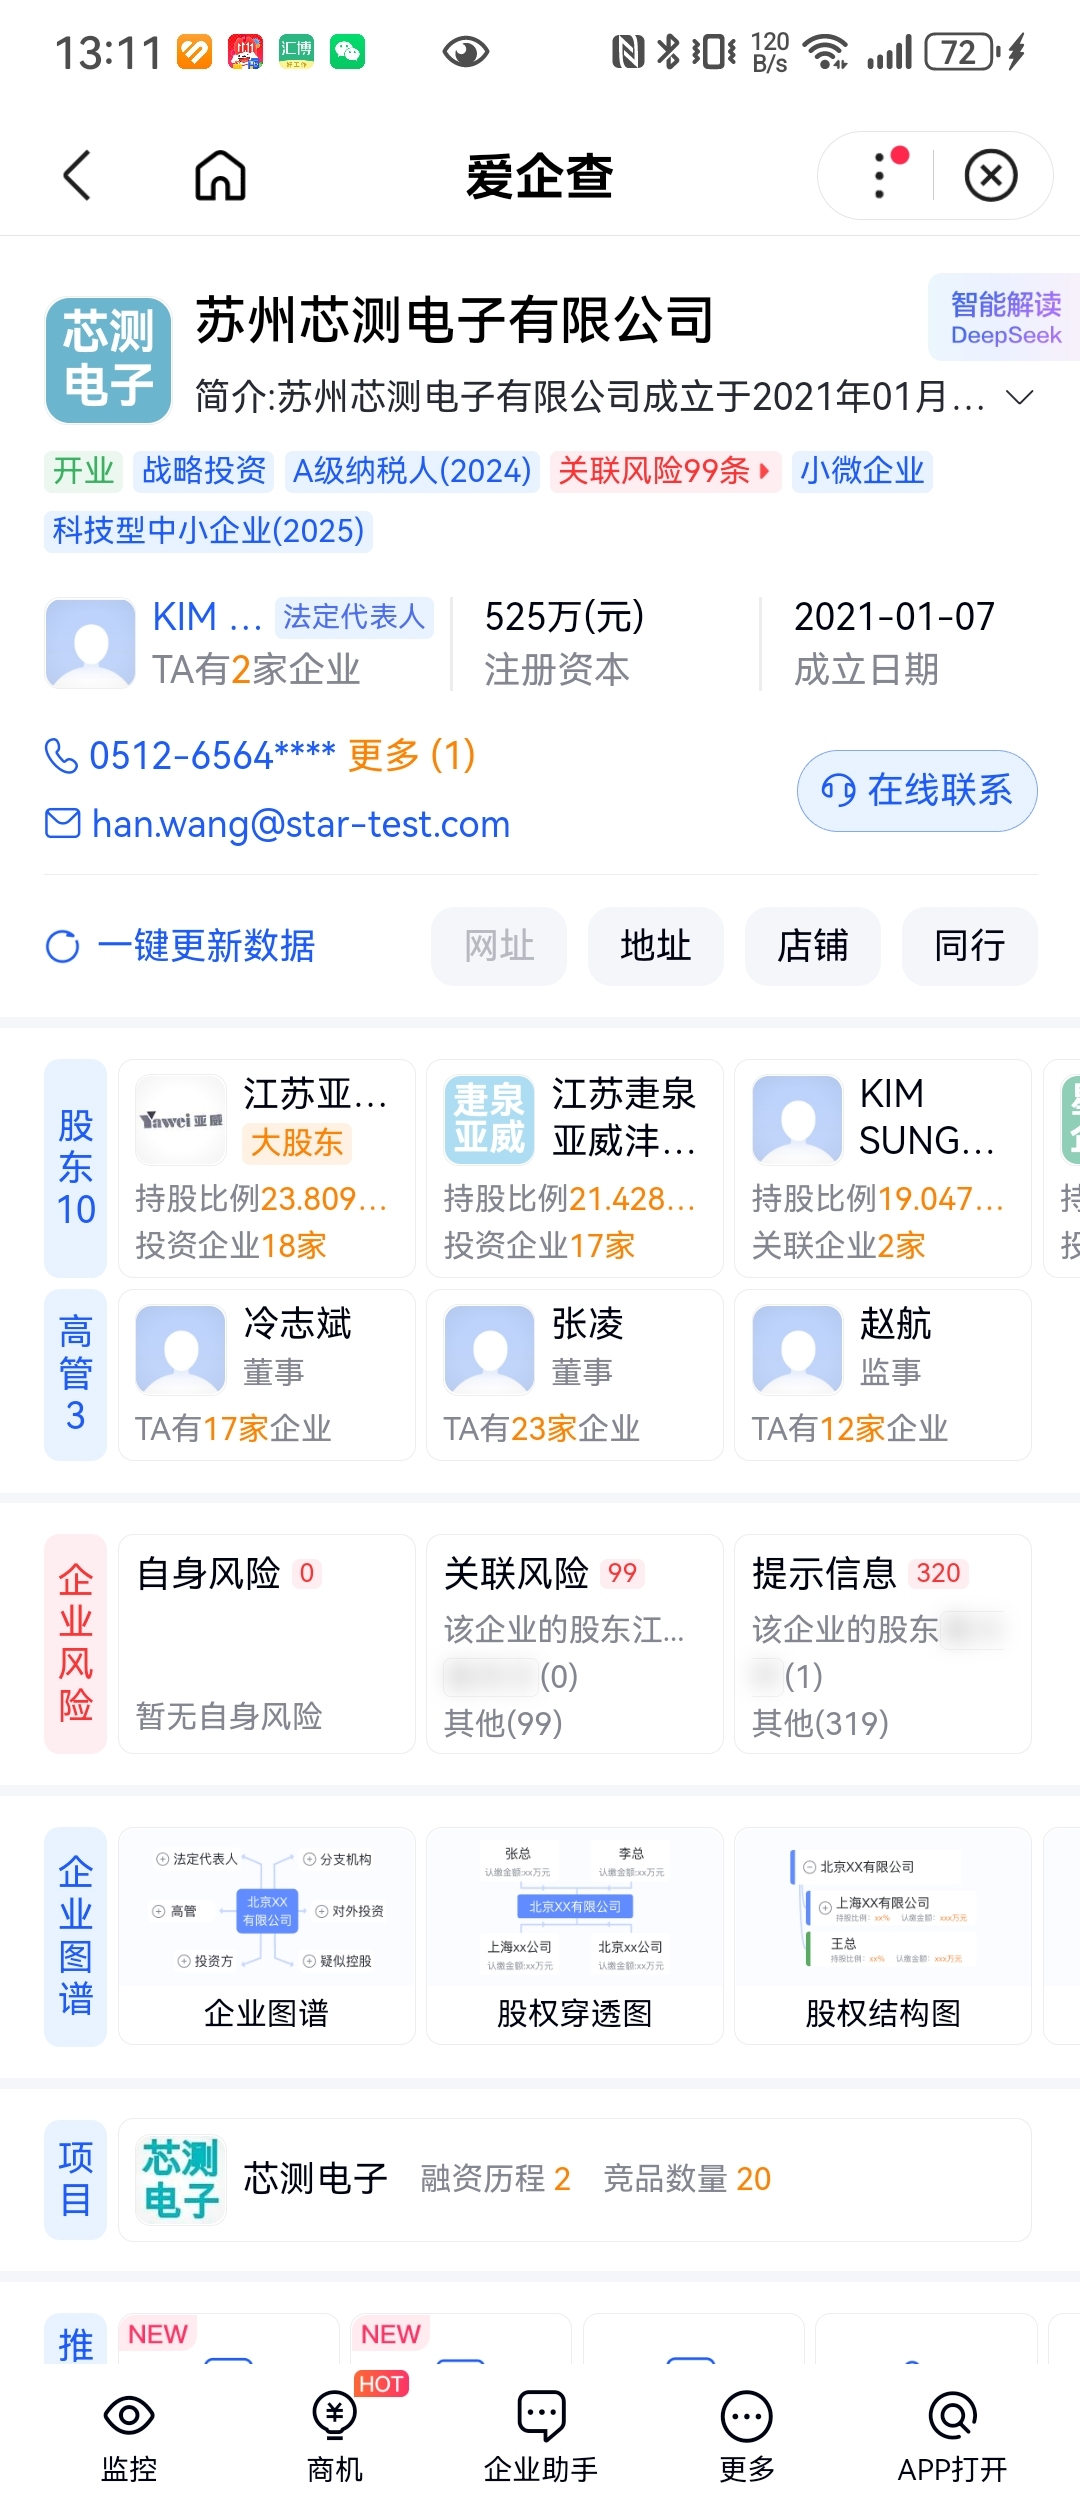Open email han.wang@star-test.com
The image size is (1080, 2504).
point(300,824)
